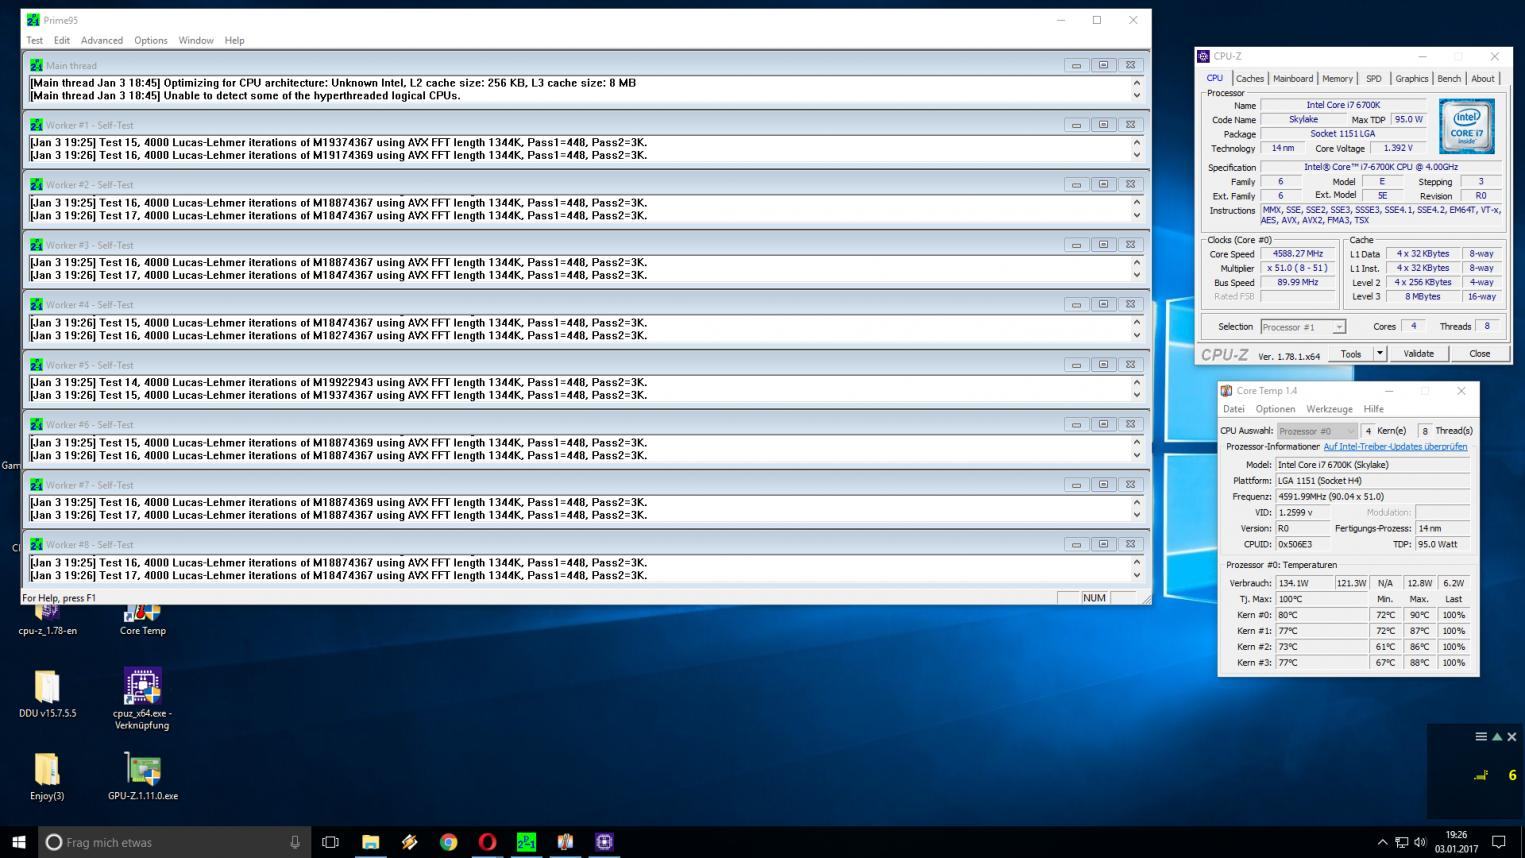Open the Processor #1 selection dropdown in CPU-Z

tap(1303, 327)
